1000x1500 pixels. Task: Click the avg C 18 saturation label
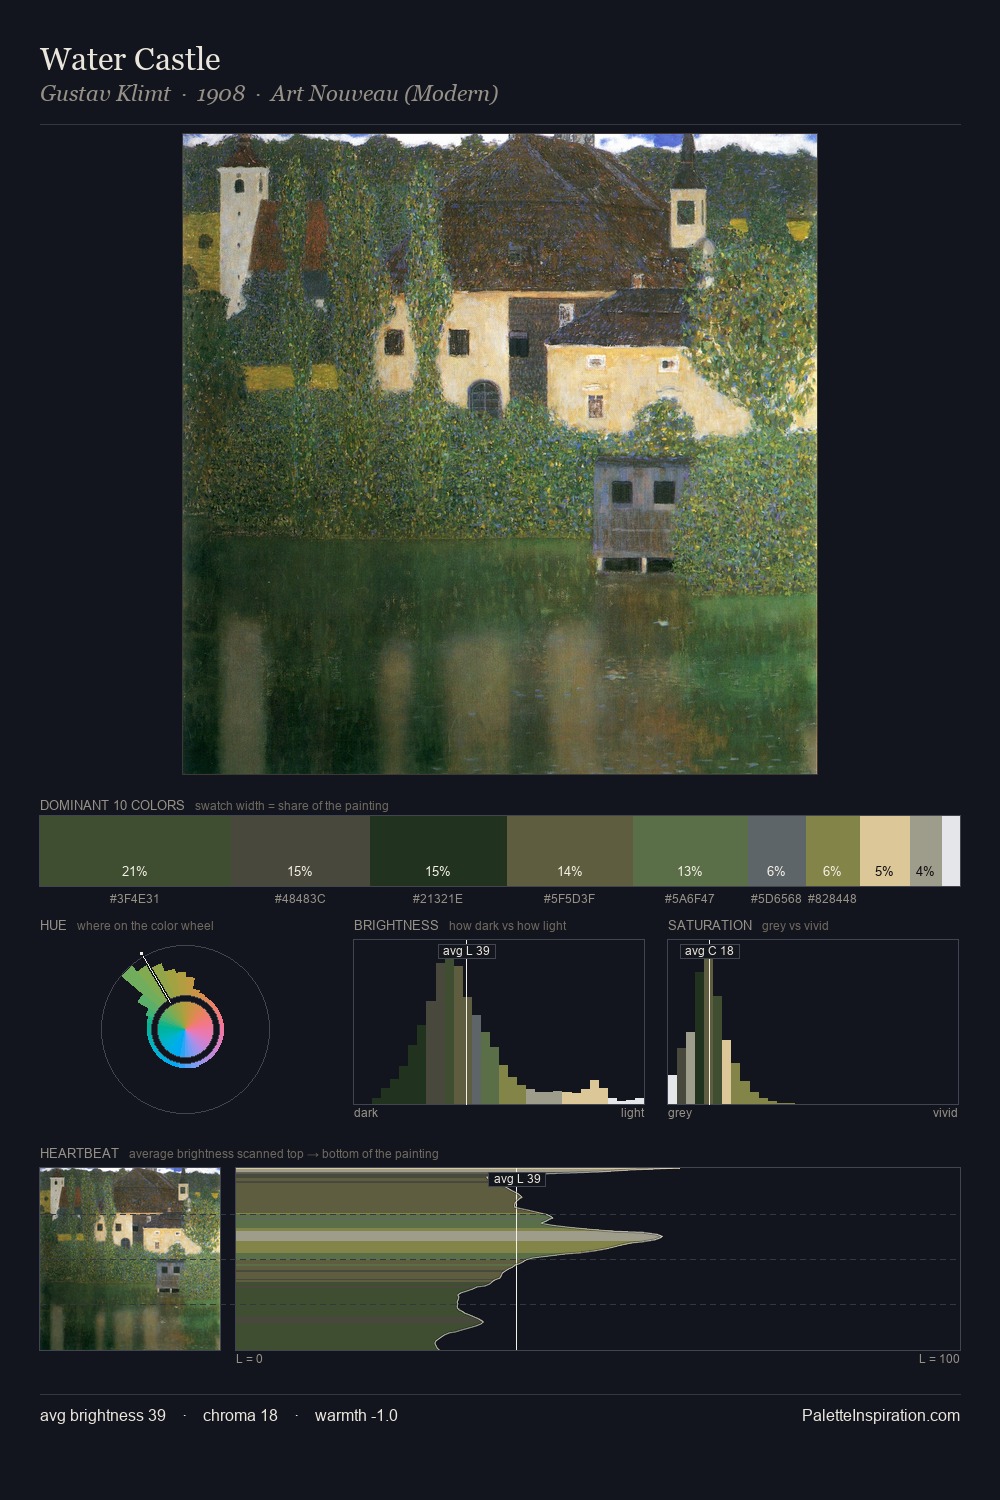[709, 951]
